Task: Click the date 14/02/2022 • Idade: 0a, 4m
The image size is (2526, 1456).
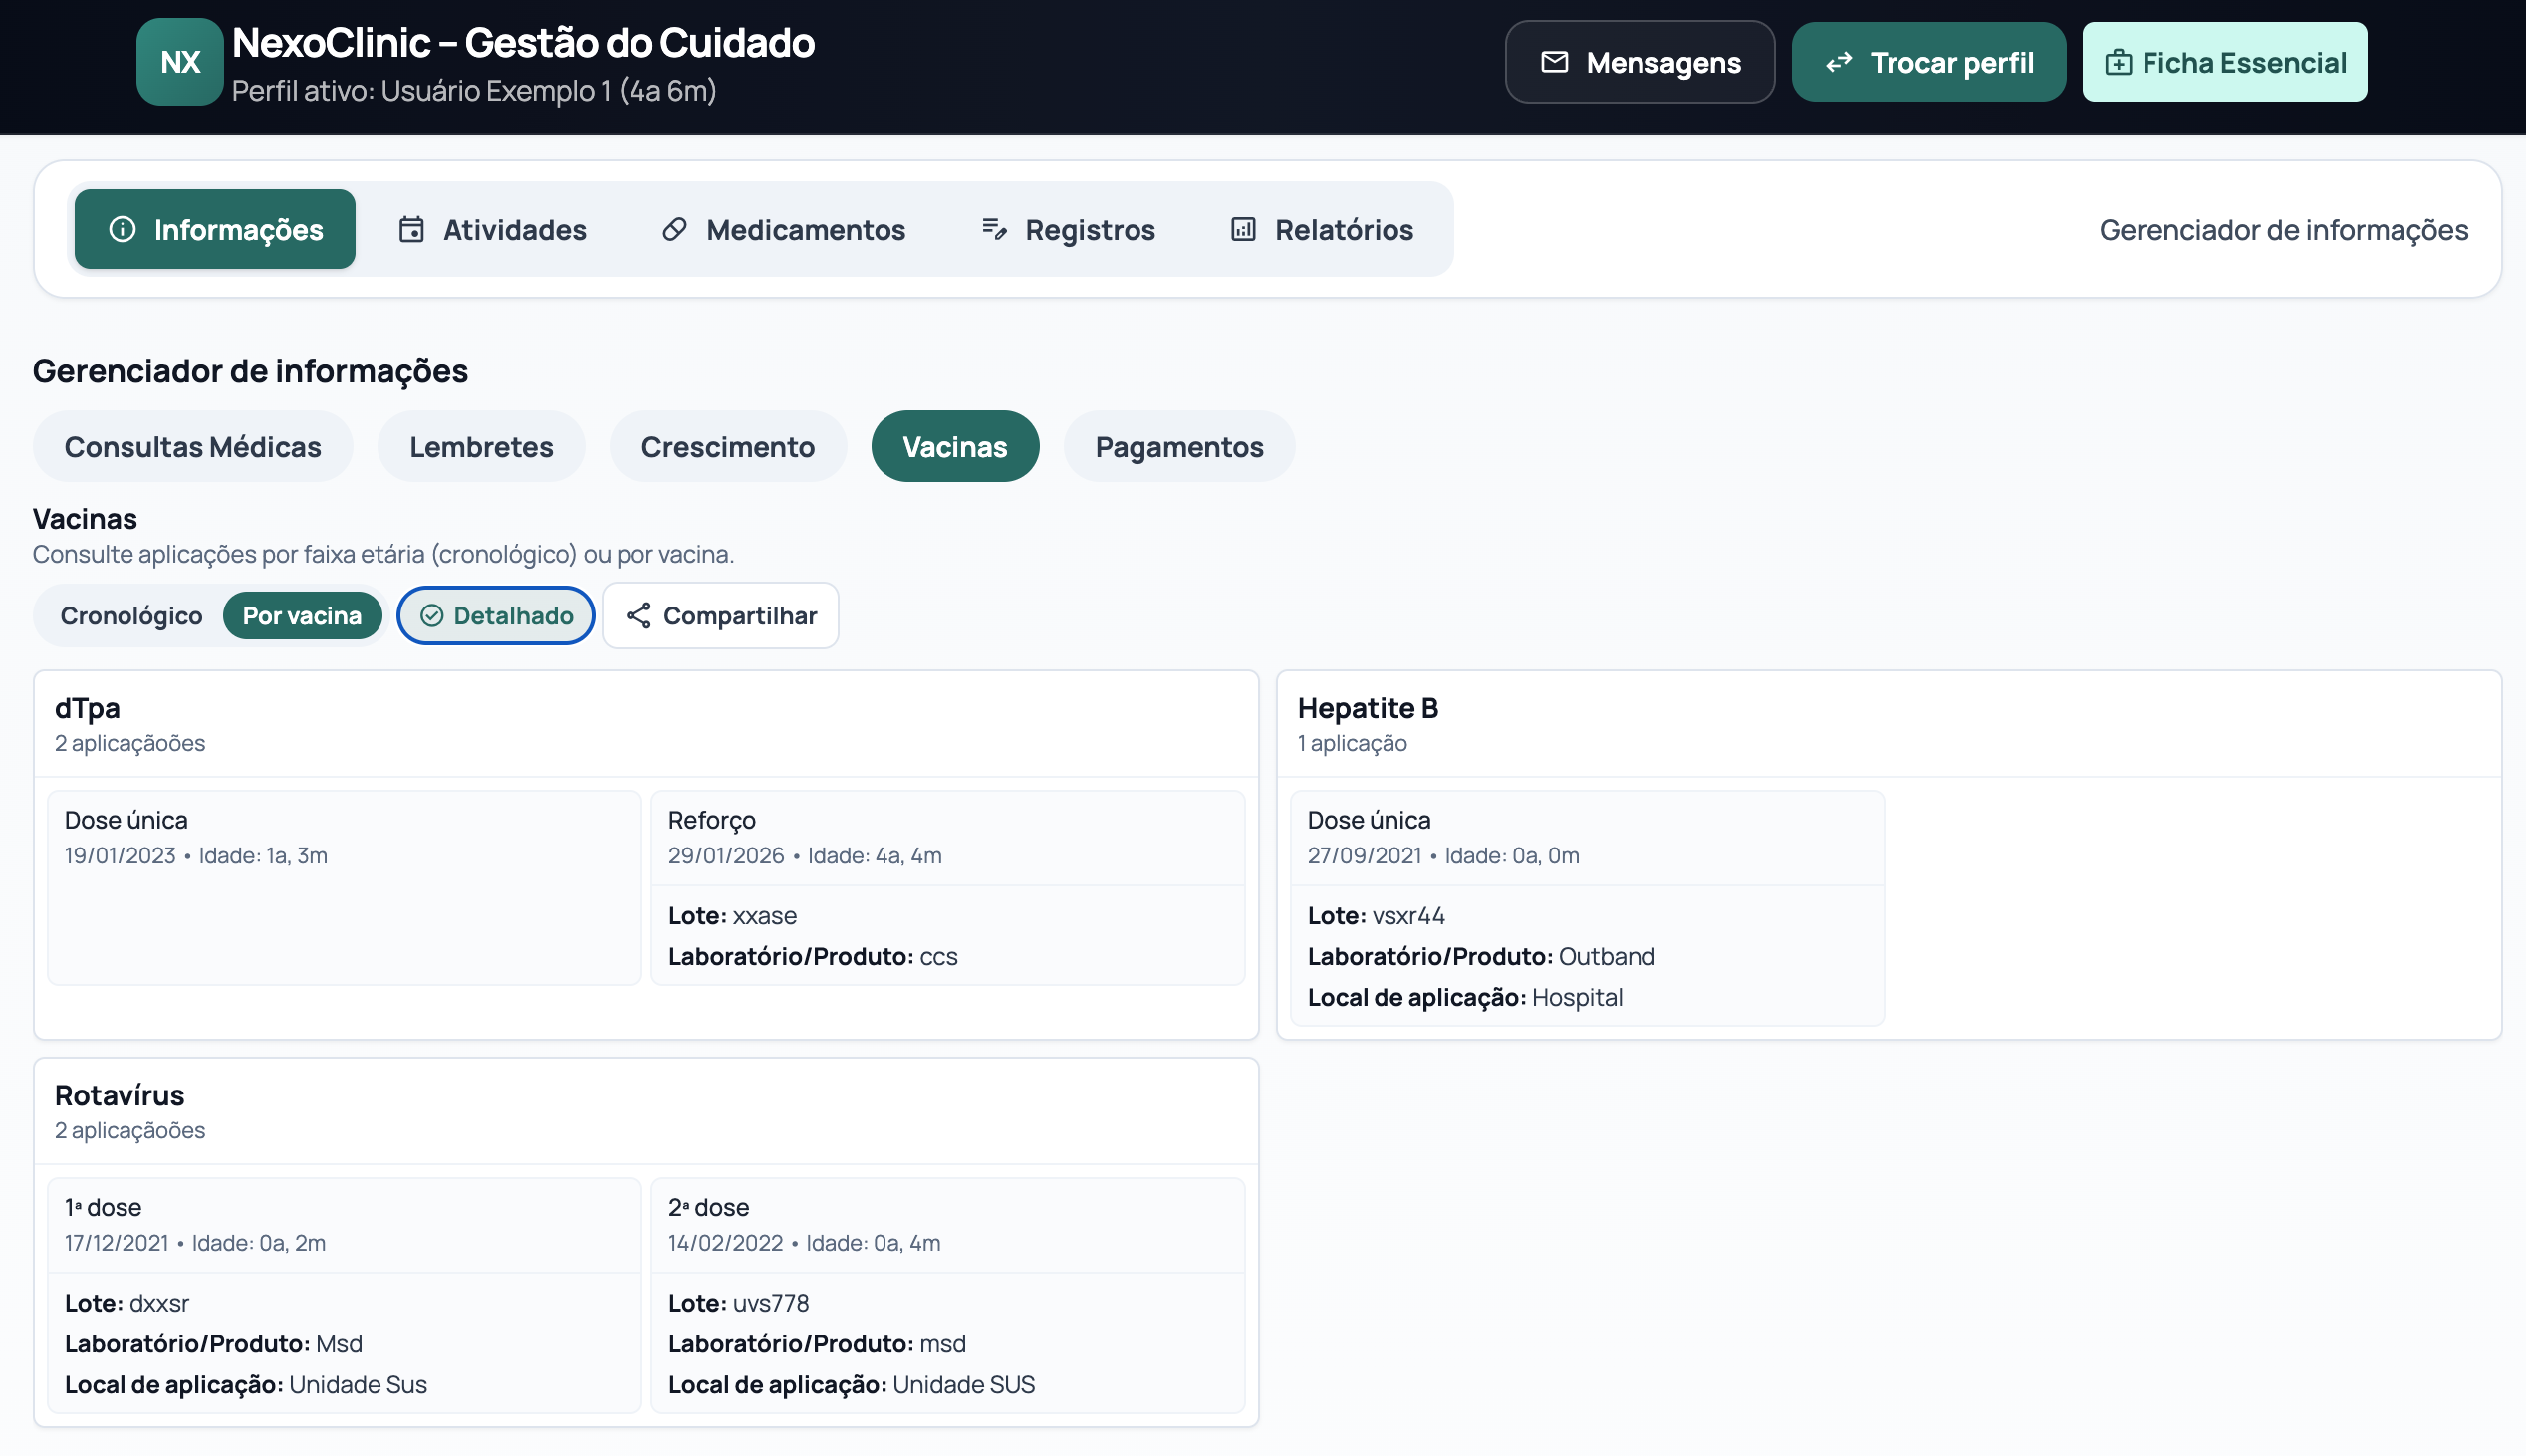Action: click(804, 1244)
